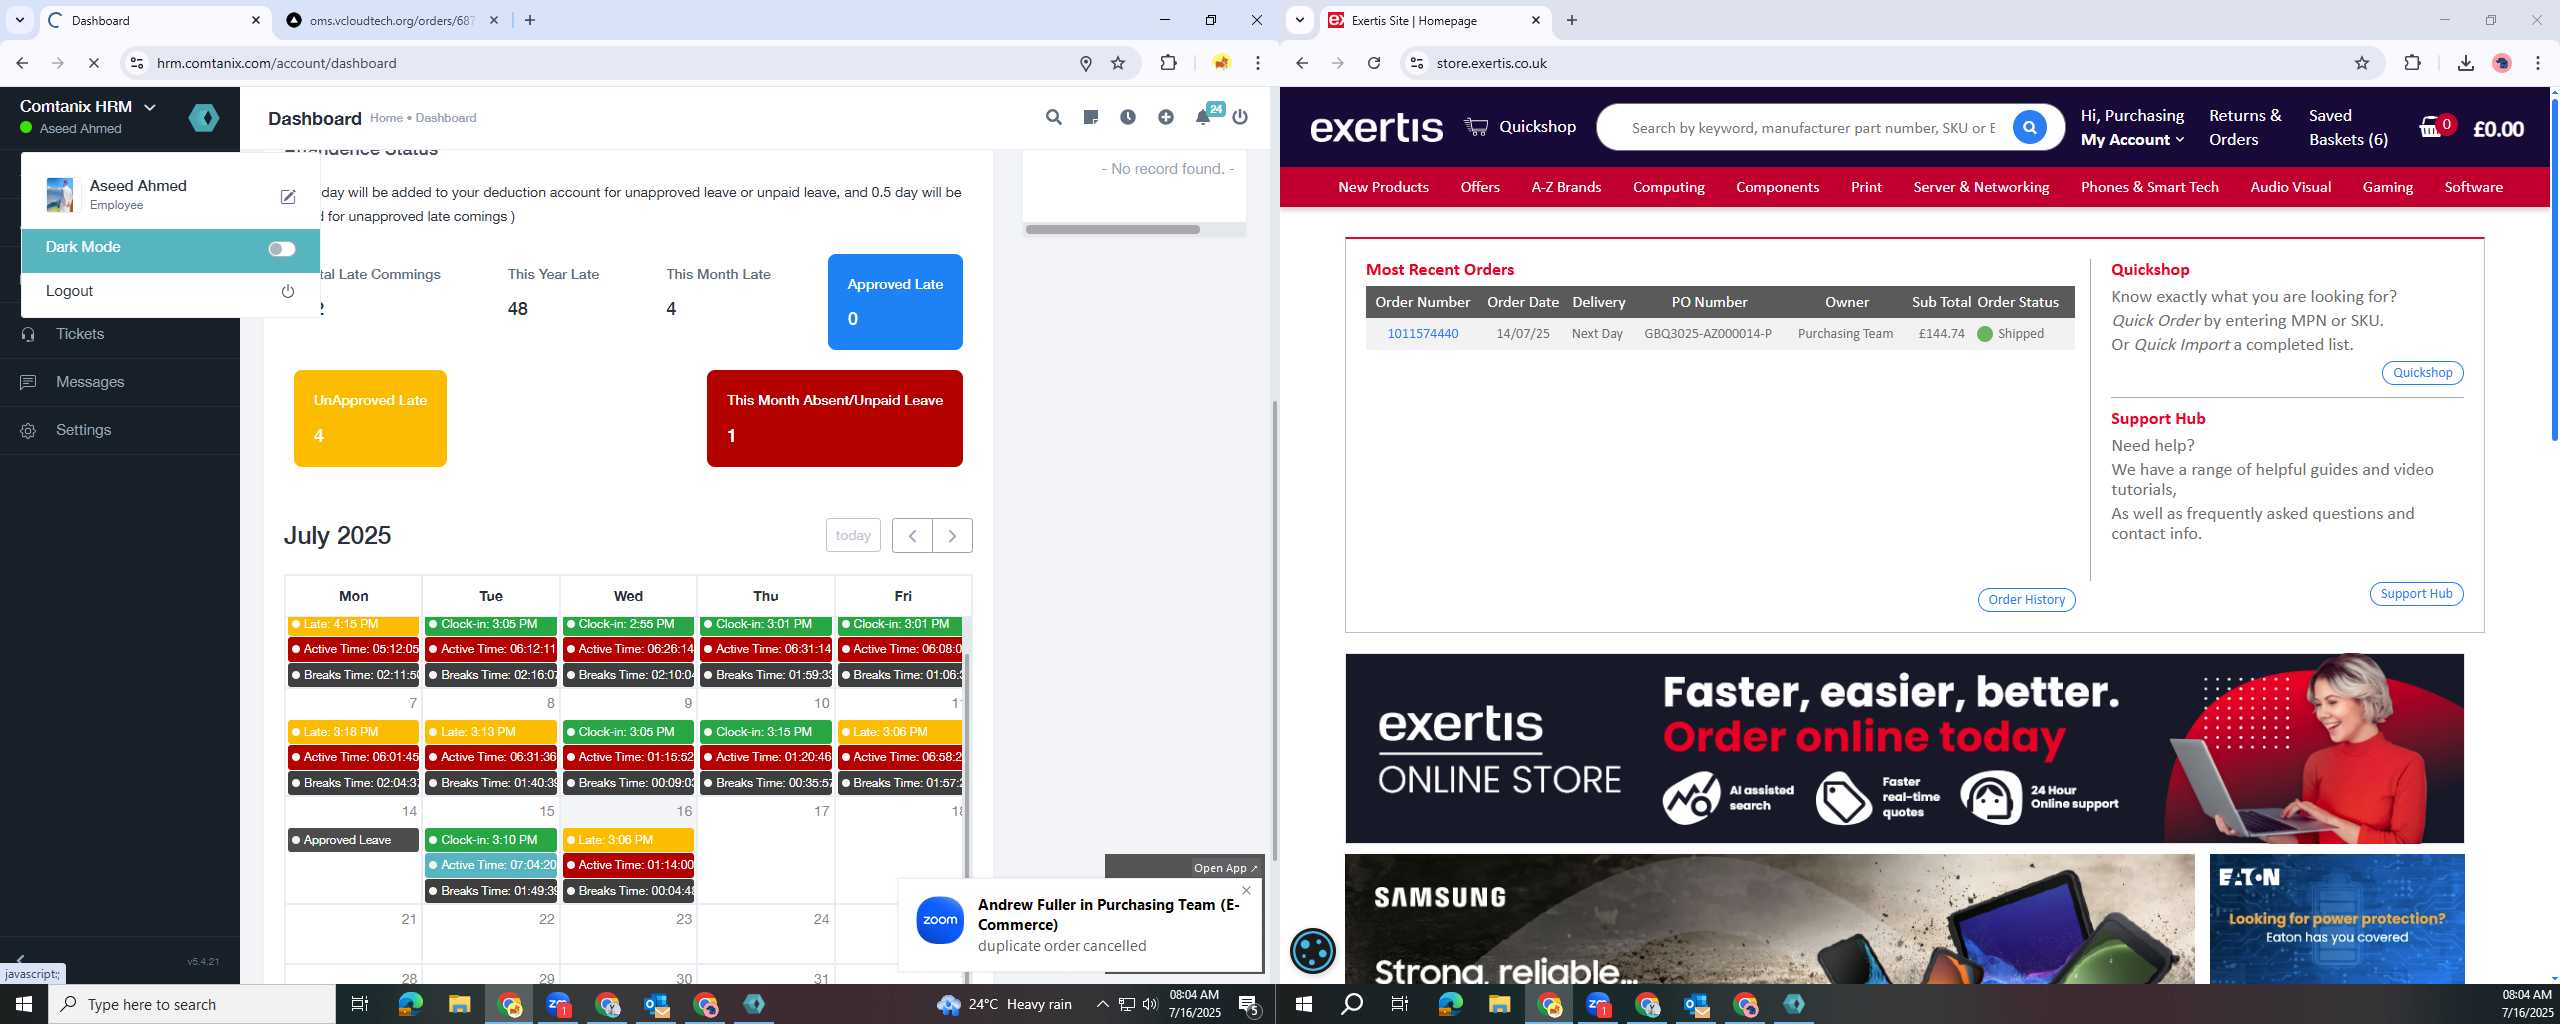Click the blue Exertis search button
The image size is (2560, 1024).
pos(2029,128)
